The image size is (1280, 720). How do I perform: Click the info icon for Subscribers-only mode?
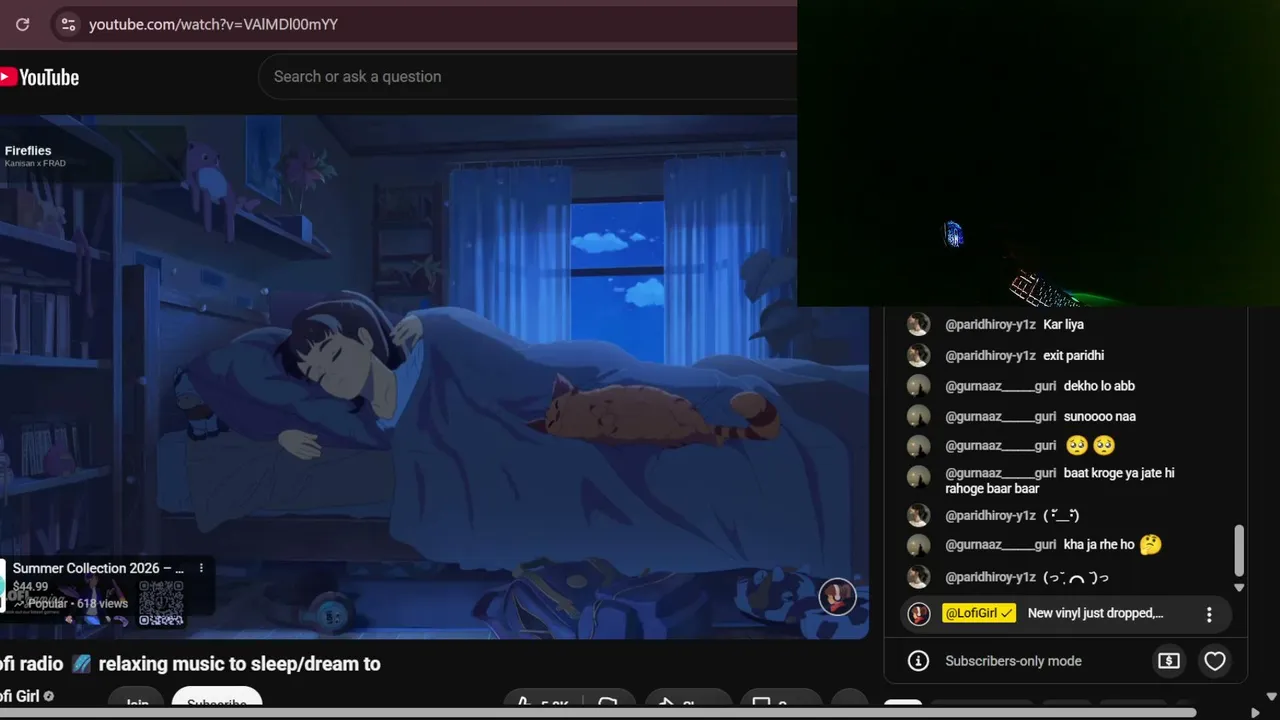coord(918,661)
